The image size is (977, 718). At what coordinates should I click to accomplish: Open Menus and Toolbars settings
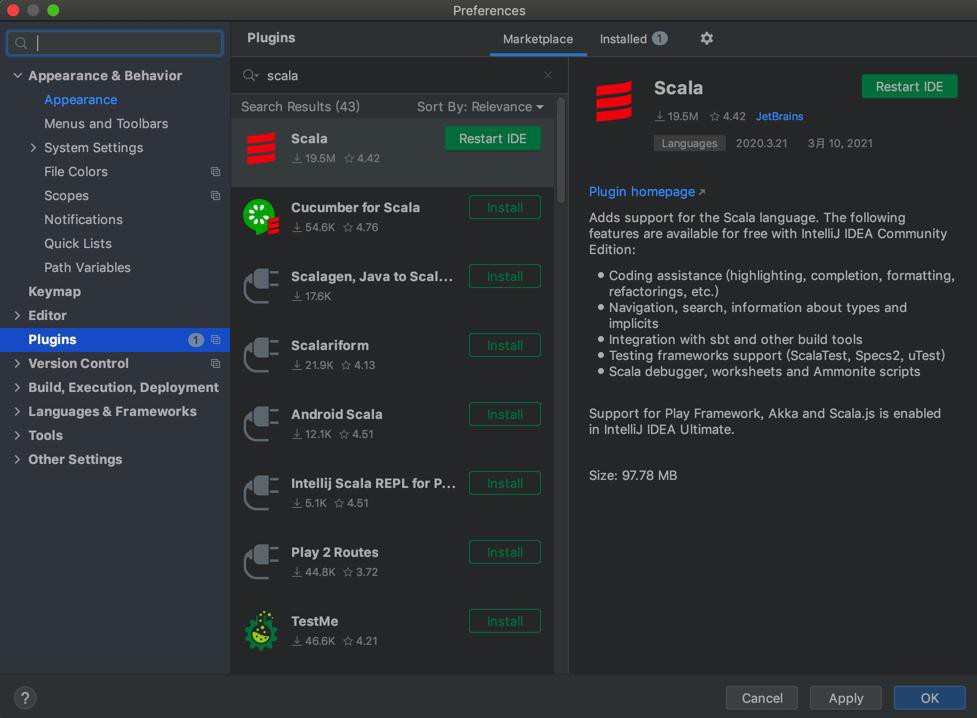(x=106, y=123)
